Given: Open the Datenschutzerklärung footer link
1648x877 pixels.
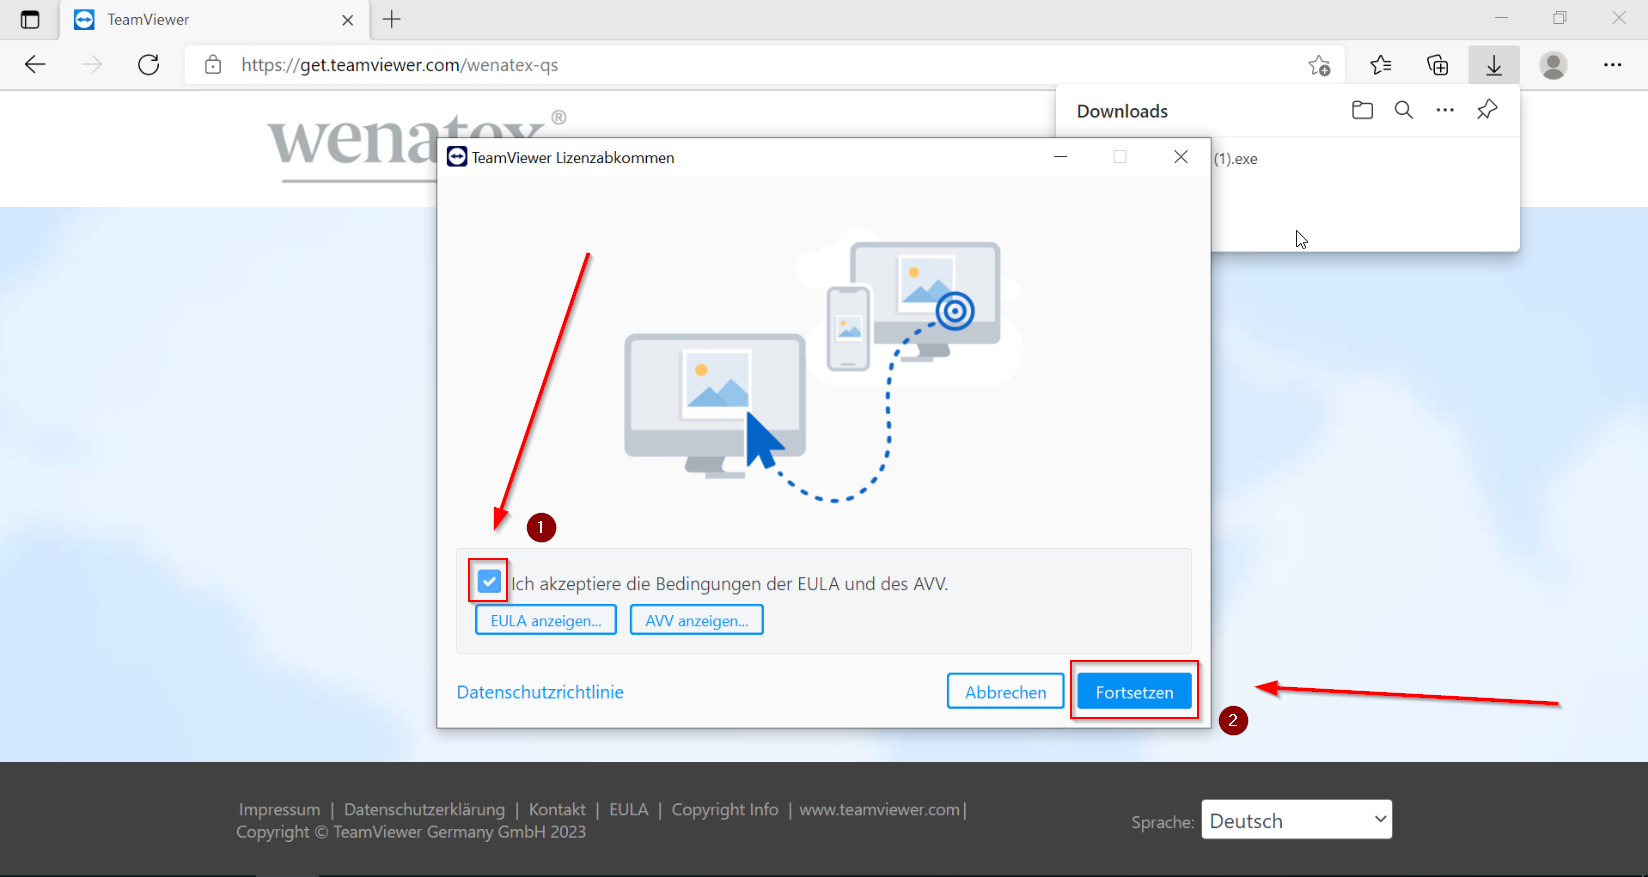Looking at the screenshot, I should pos(424,809).
